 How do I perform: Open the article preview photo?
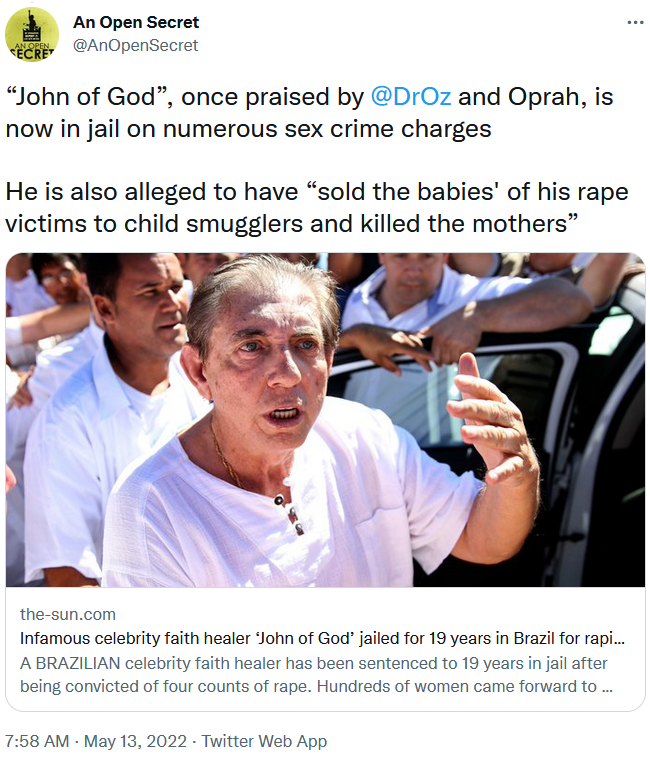tap(325, 420)
